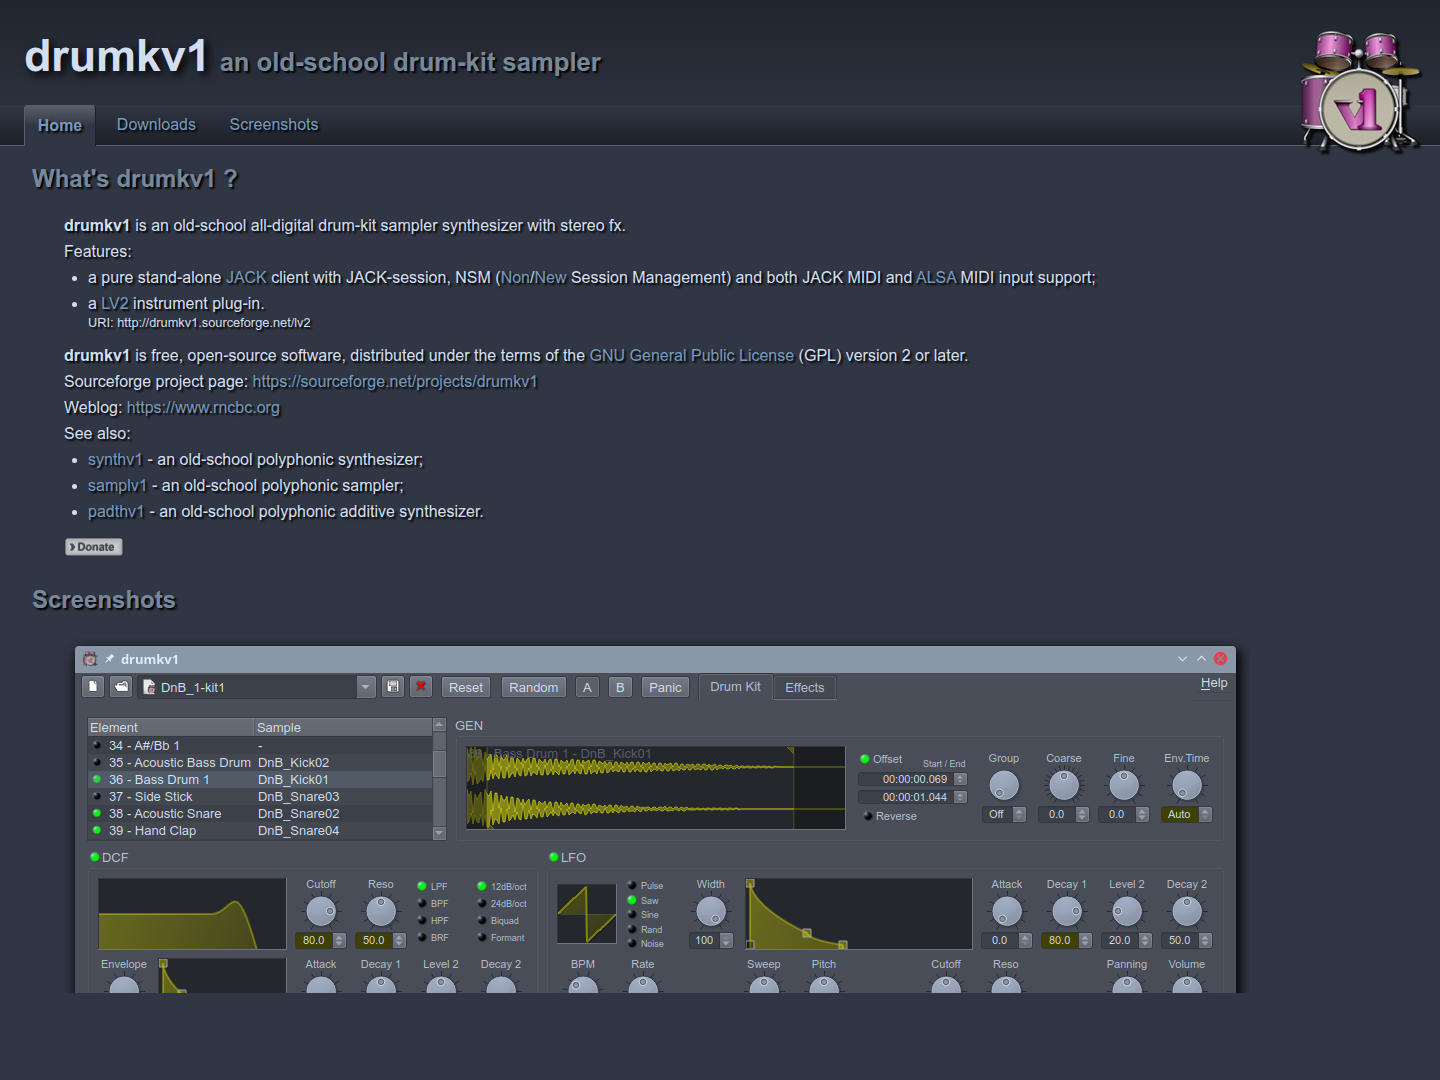Screen dimensions: 1440x1080
Task: Click the Width knob in LFO
Action: pos(711,911)
